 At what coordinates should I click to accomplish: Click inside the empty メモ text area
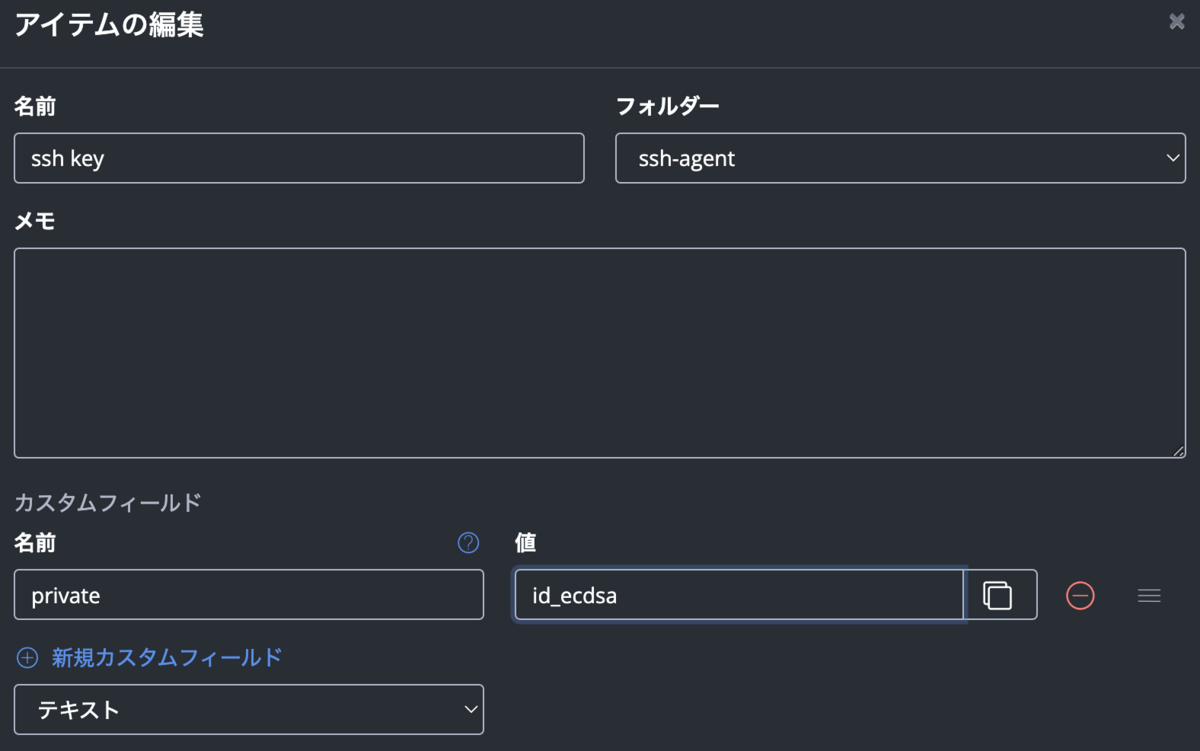[x=600, y=352]
